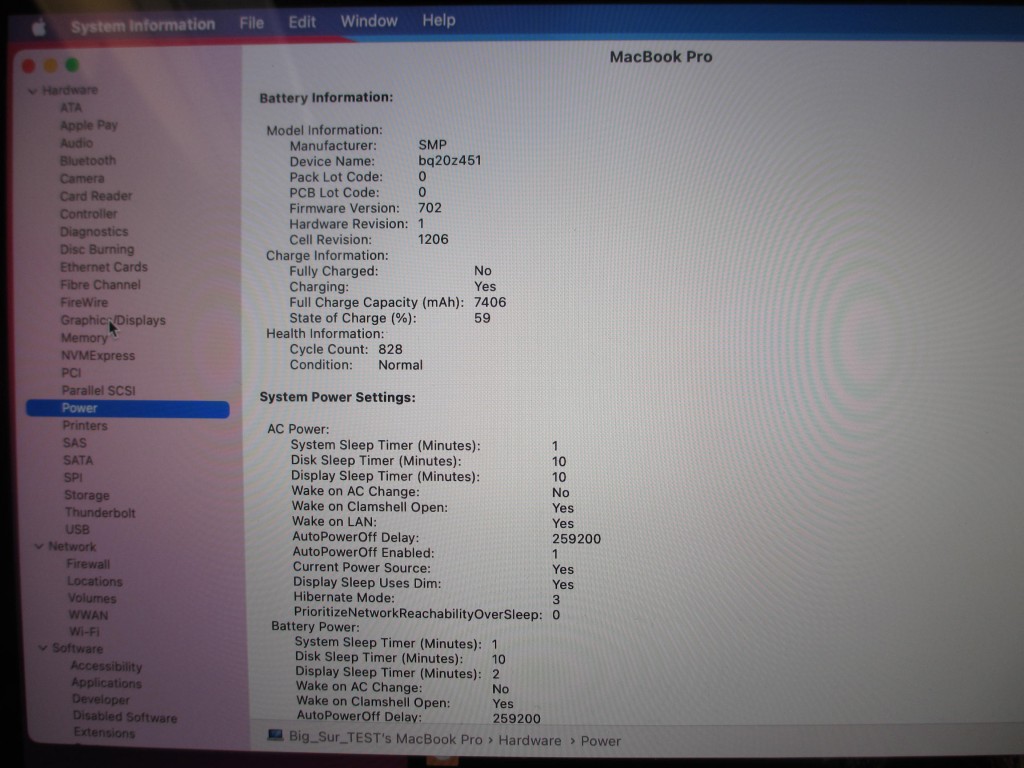This screenshot has width=1024, height=768.
Task: Select Firewall under Network
Action: 88,564
